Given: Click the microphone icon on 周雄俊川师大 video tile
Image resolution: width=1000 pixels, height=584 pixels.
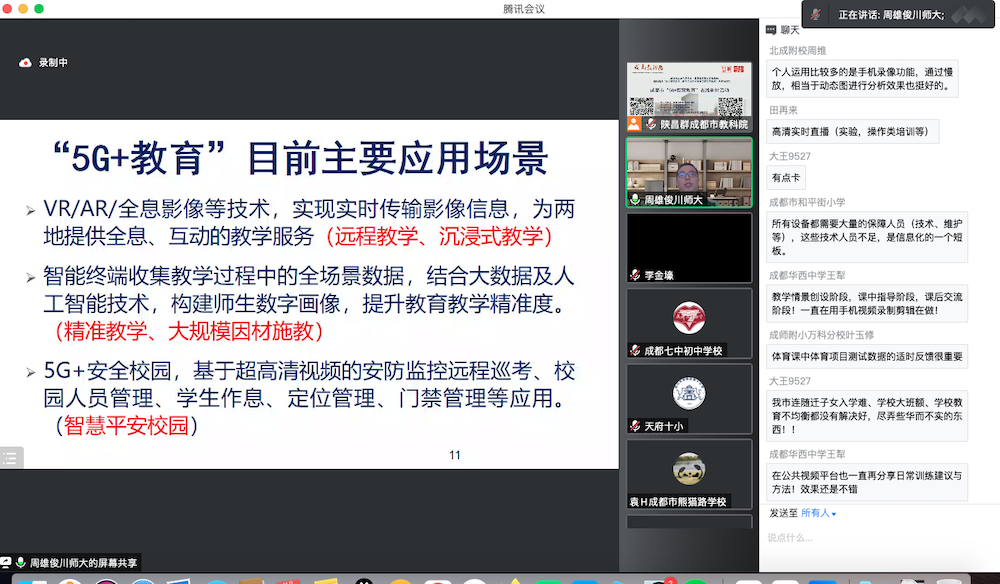Looking at the screenshot, I should pos(635,200).
